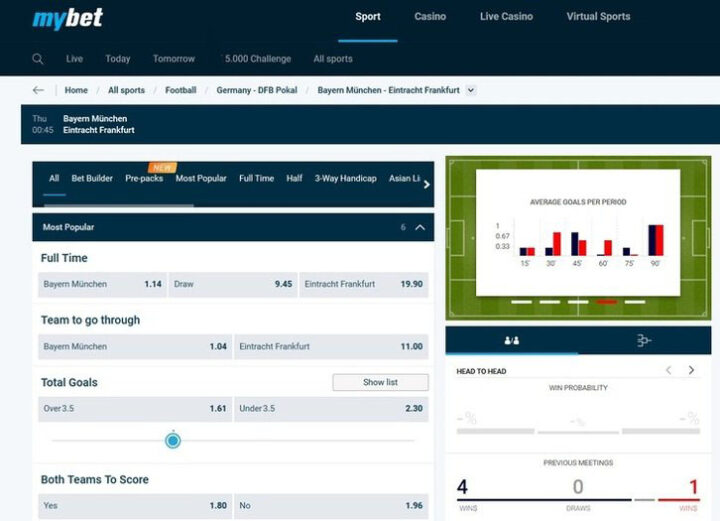Click the Total Goals slider handle
The height and width of the screenshot is (521, 720).
tap(173, 440)
